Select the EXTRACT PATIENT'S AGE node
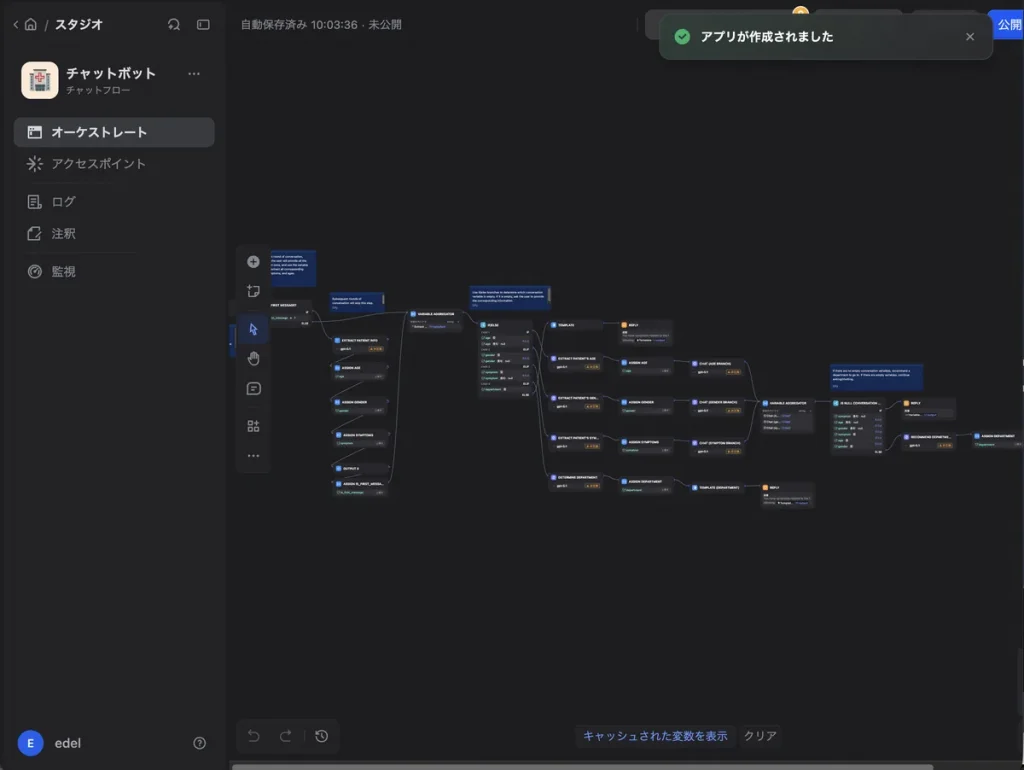Screen dimensions: 1024x770 [x=575, y=362]
